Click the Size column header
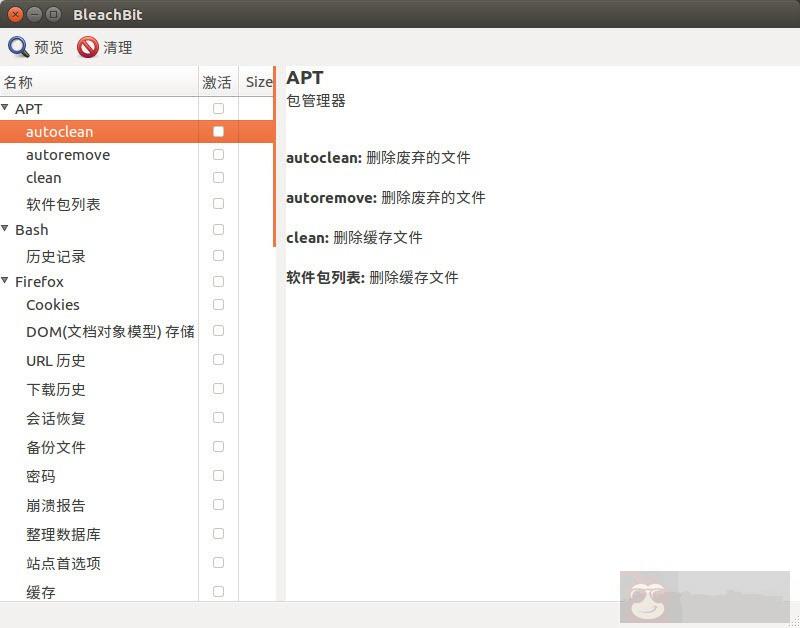Screen dimensions: 800x628 (258, 82)
